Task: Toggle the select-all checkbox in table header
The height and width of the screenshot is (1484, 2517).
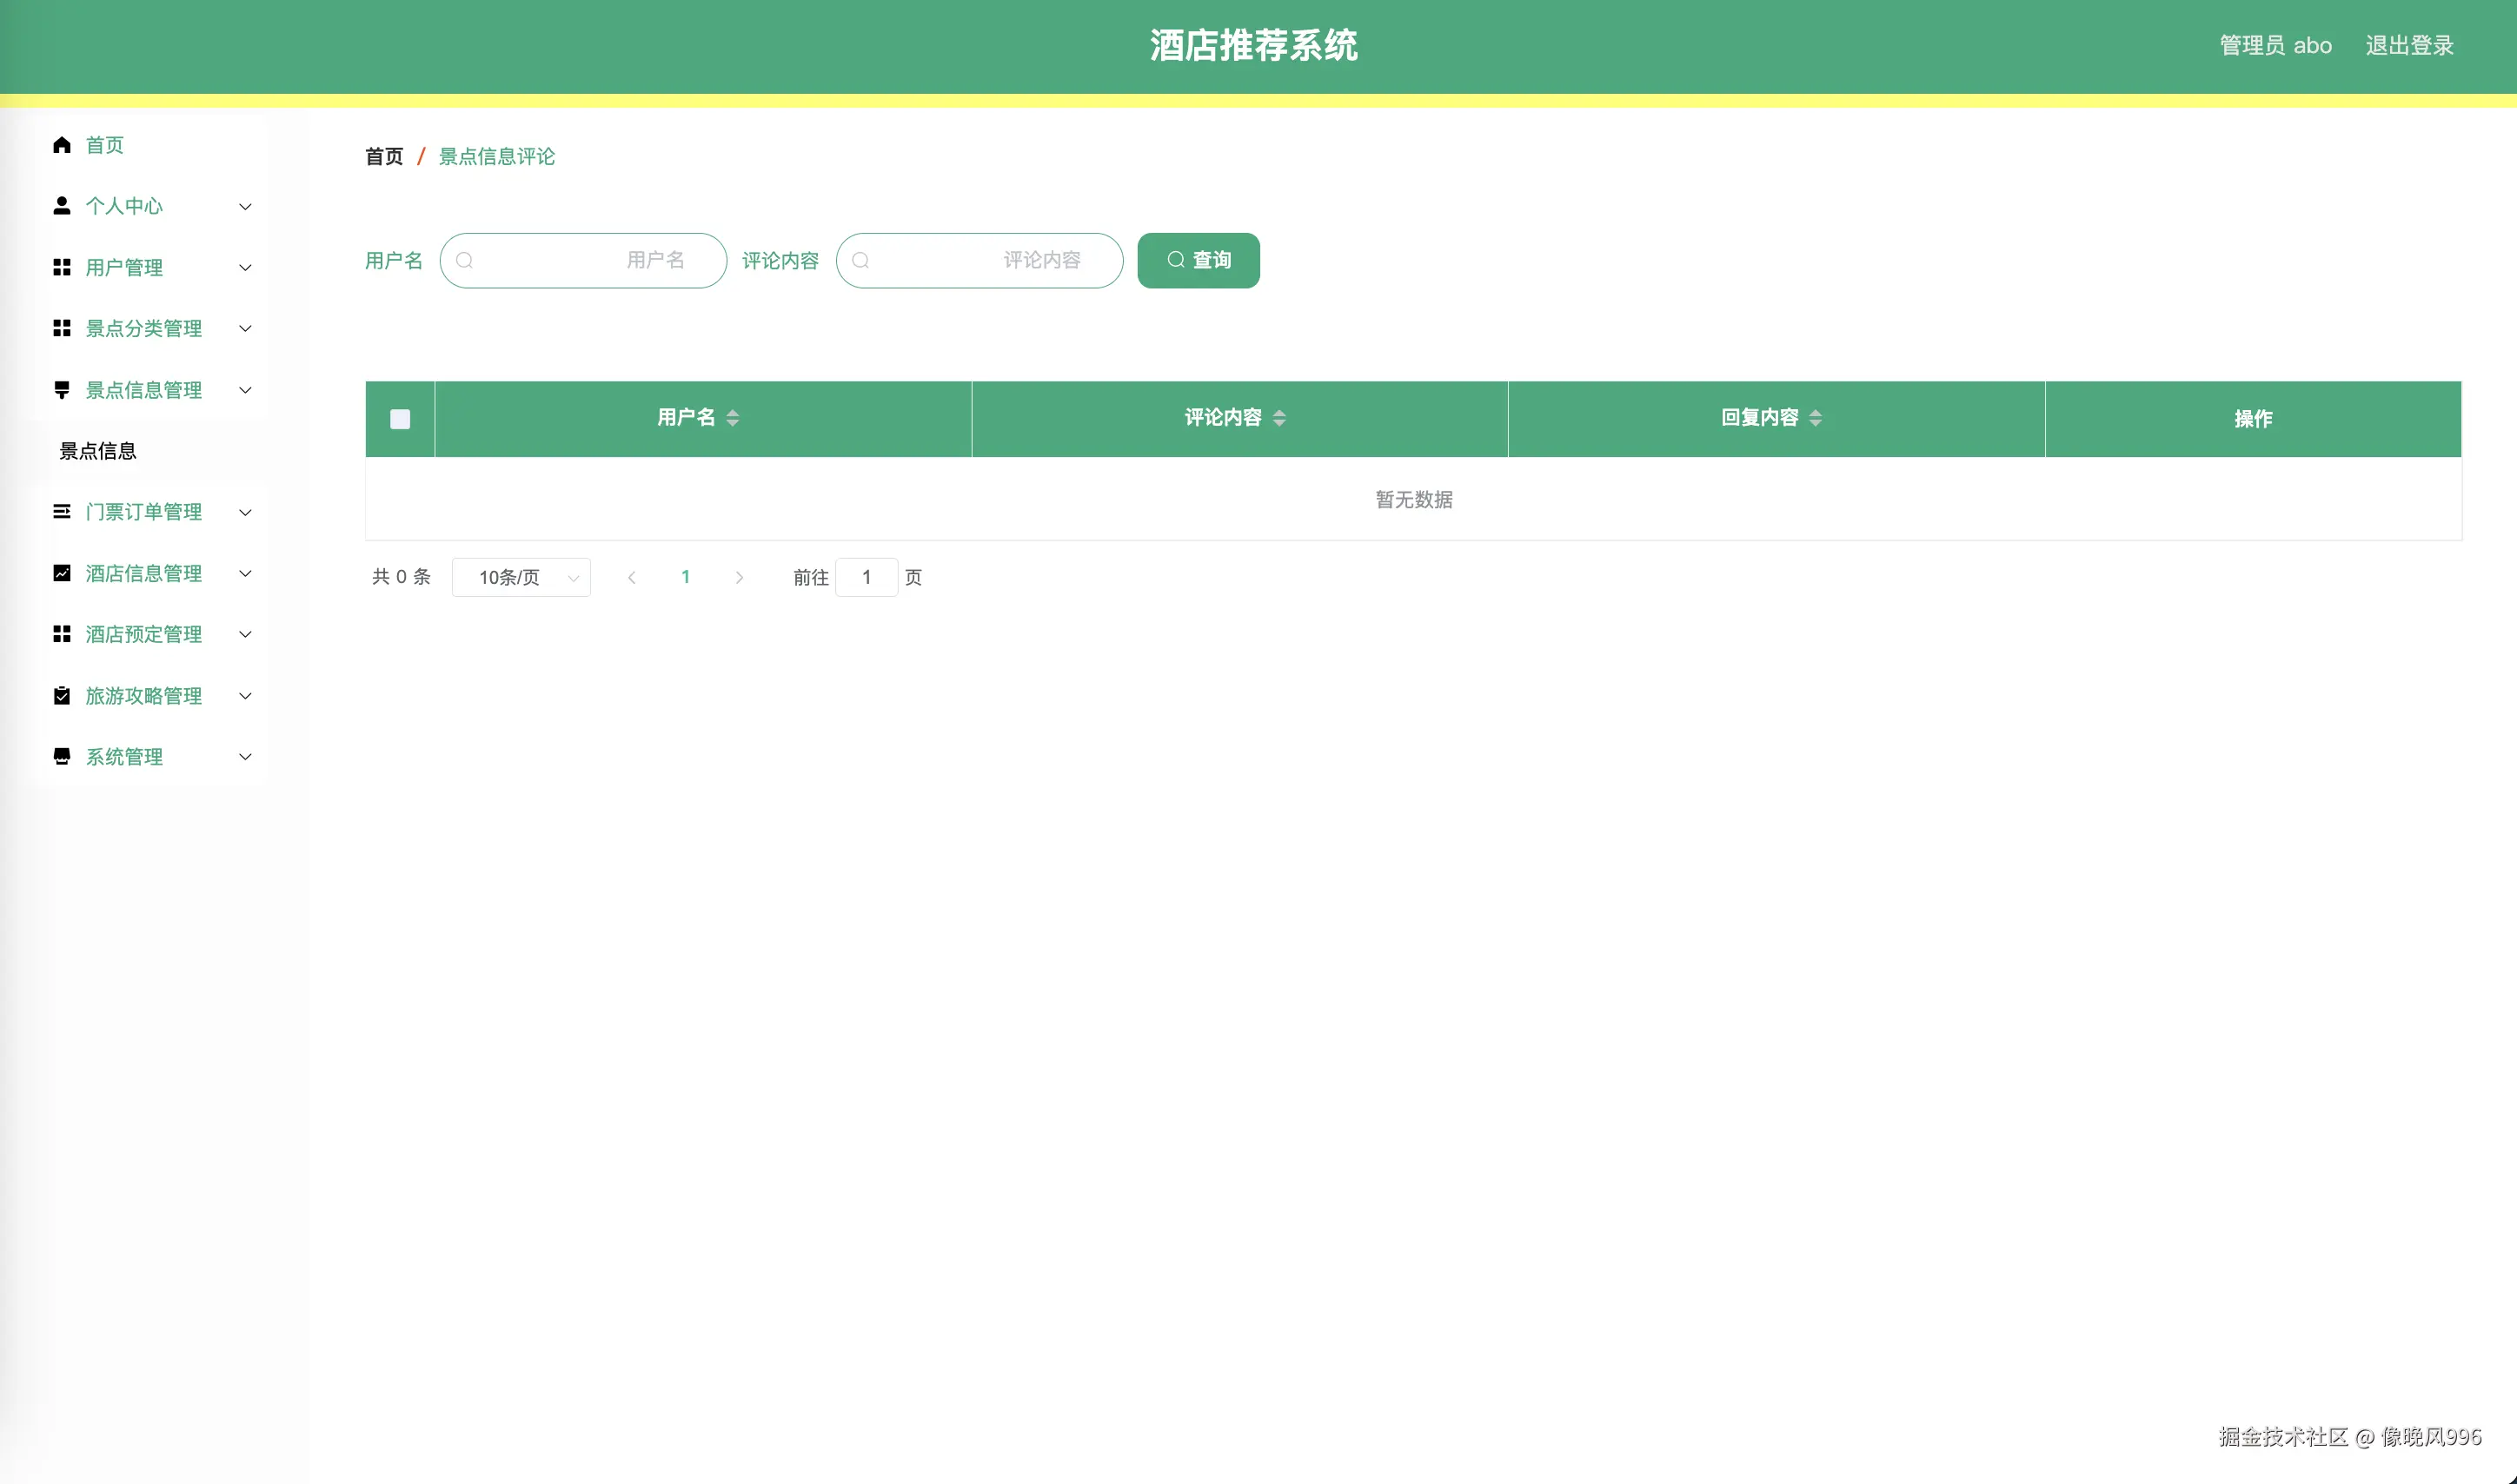Action: (399, 419)
